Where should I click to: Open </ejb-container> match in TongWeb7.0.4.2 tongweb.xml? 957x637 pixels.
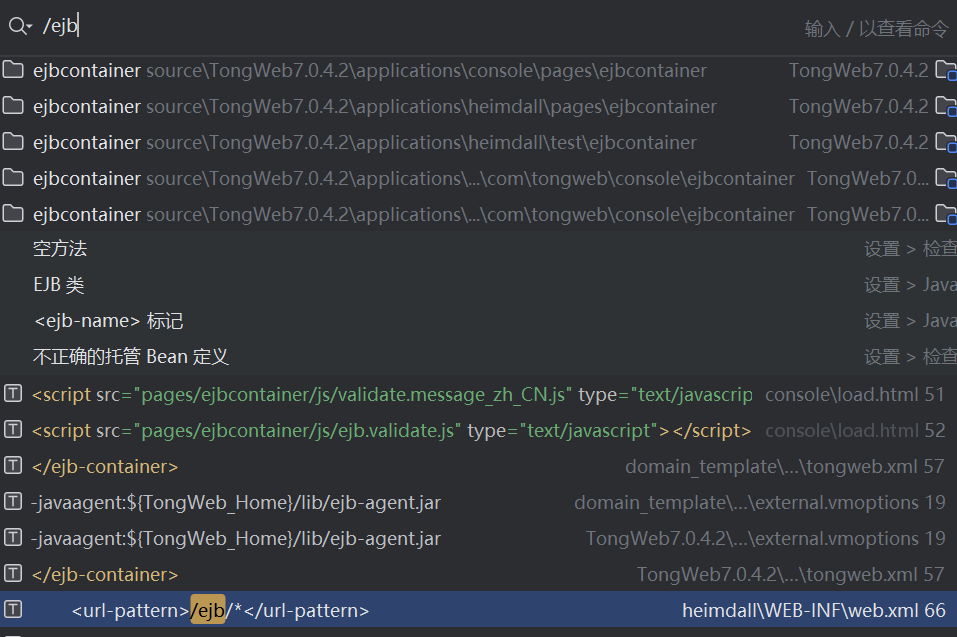point(105,574)
